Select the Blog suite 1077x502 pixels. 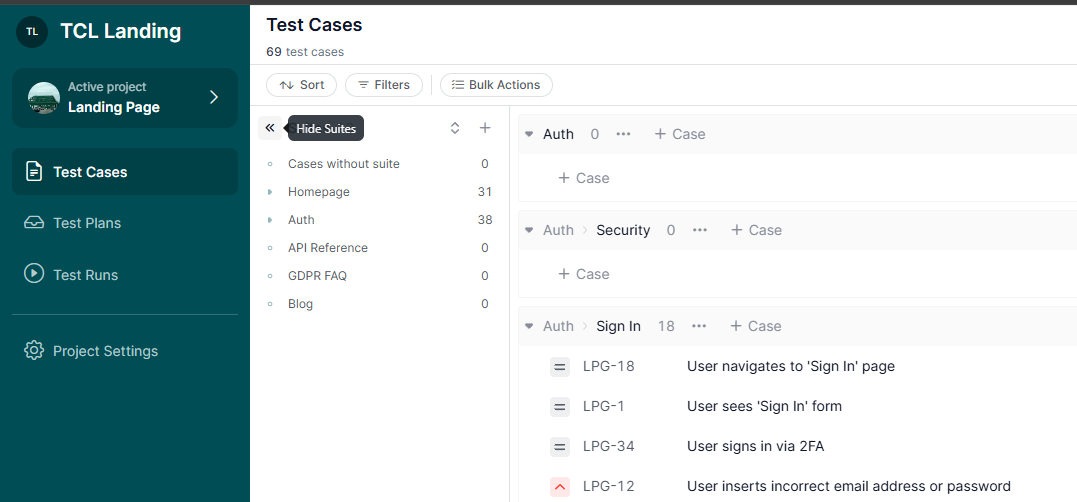coord(300,304)
